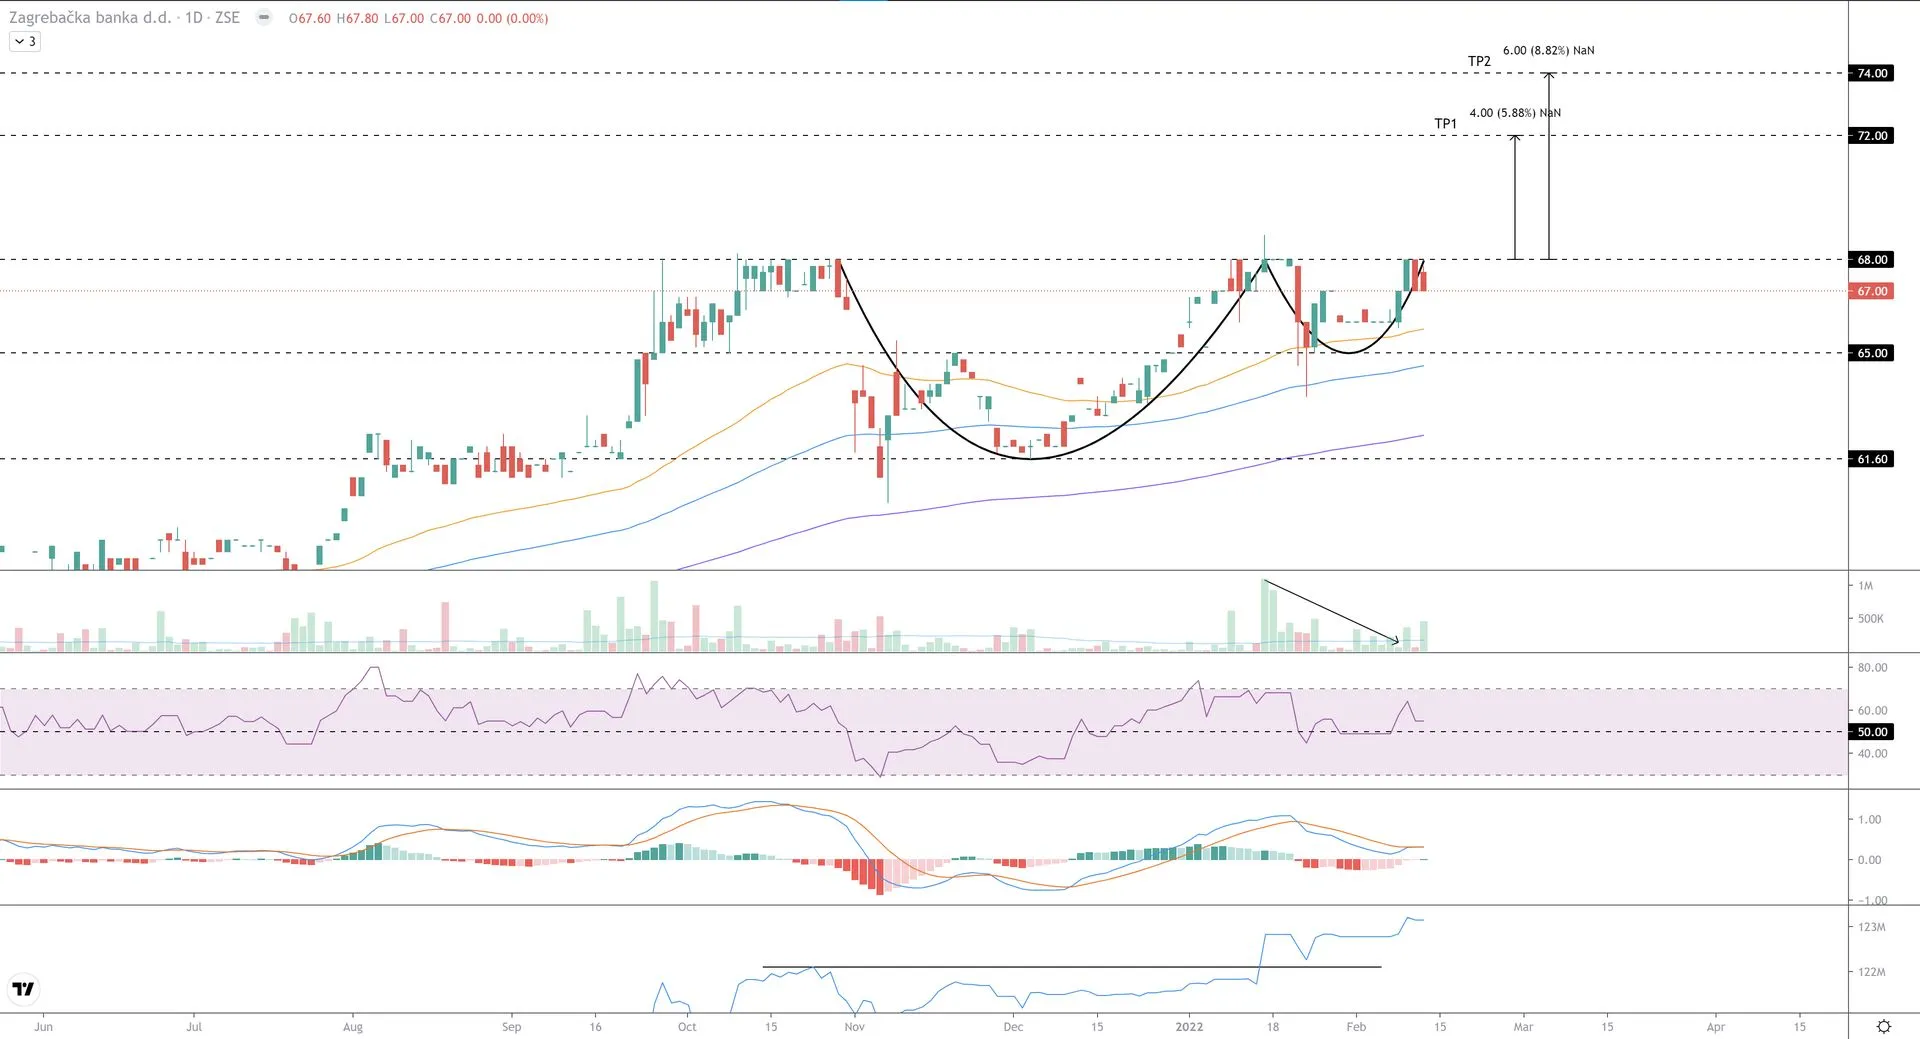Click RSI 50.00 midline label
This screenshot has width=1920, height=1039.
[x=1871, y=732]
